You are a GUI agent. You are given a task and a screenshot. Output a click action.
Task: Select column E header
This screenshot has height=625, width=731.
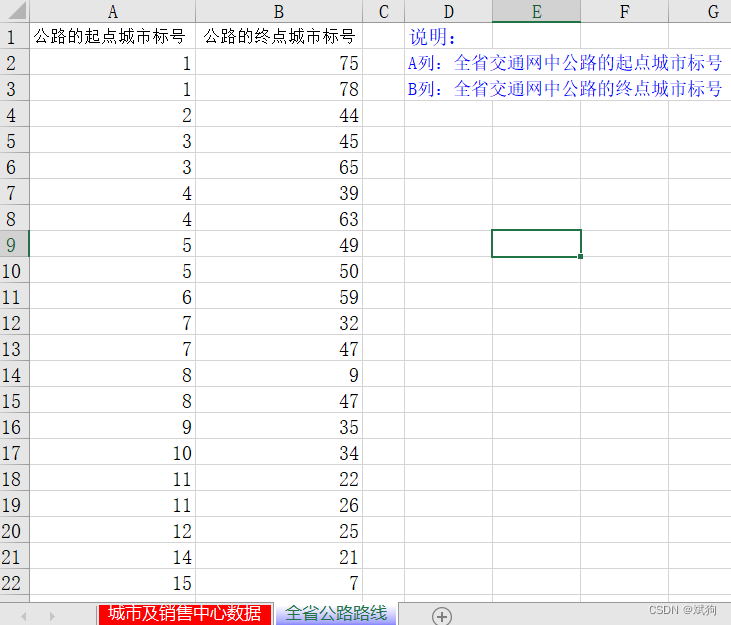[536, 11]
